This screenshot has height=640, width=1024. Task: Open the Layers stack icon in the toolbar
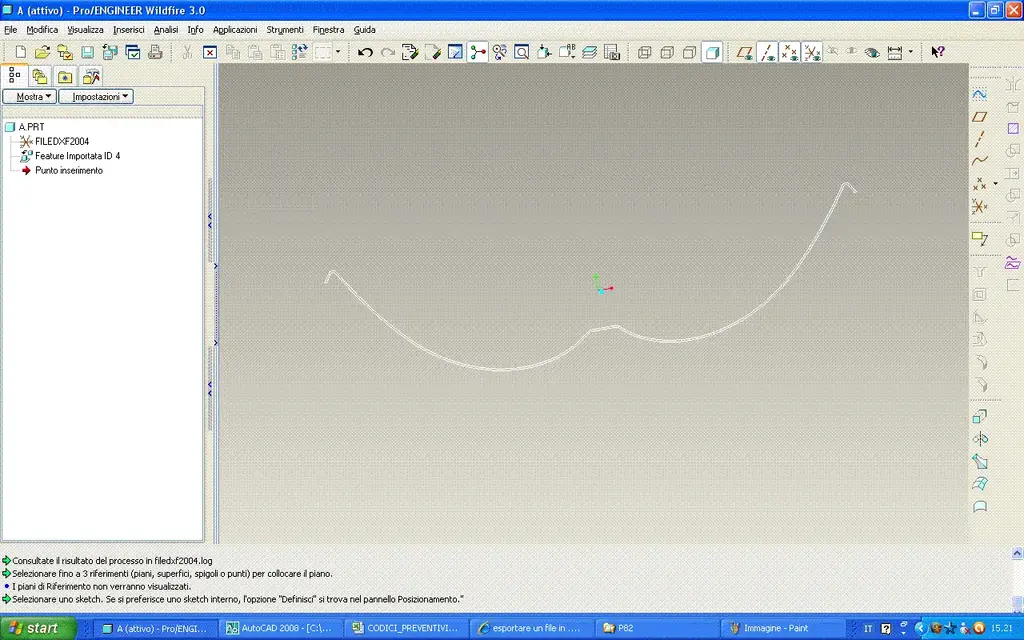pos(589,52)
